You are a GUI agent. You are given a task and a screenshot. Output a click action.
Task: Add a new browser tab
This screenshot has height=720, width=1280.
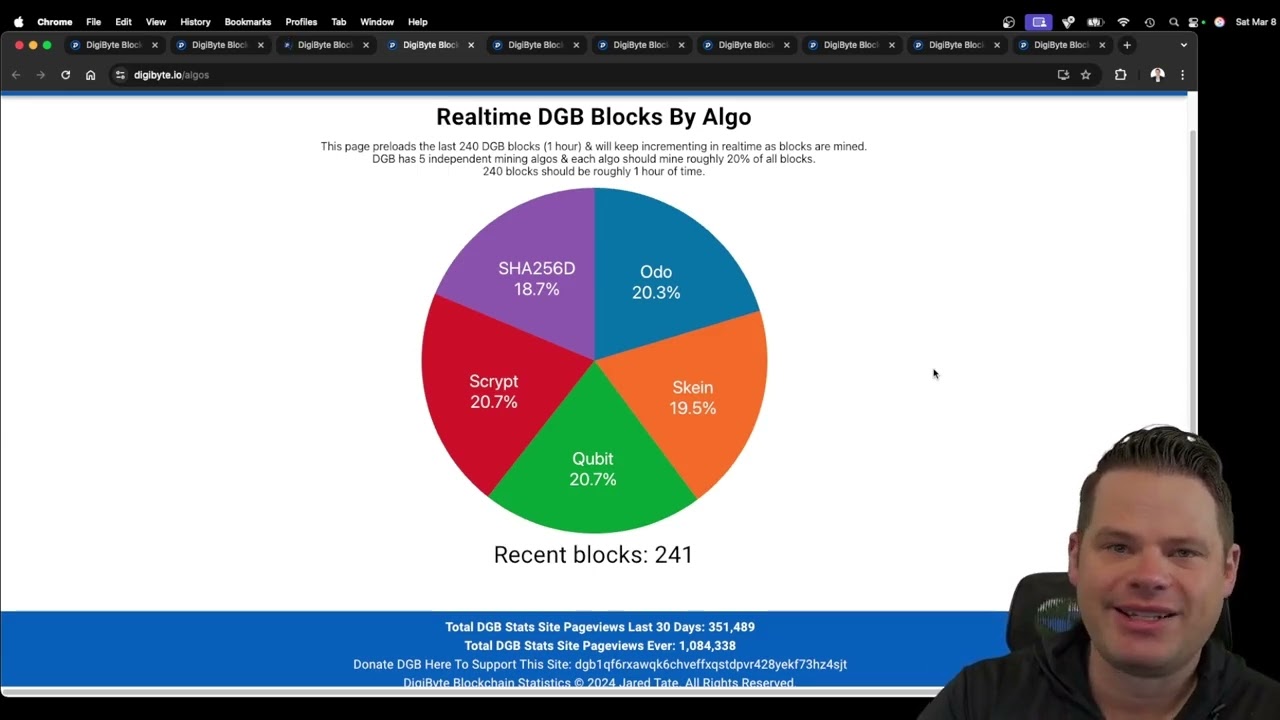pos(1127,45)
